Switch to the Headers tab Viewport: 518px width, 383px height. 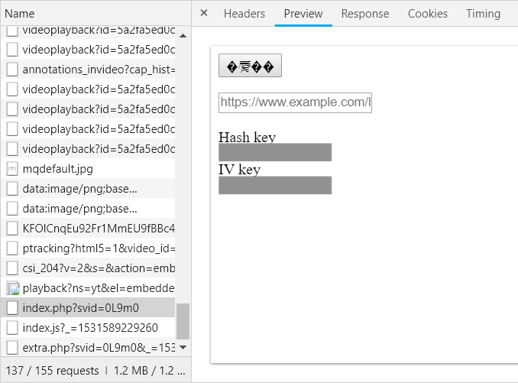point(244,14)
